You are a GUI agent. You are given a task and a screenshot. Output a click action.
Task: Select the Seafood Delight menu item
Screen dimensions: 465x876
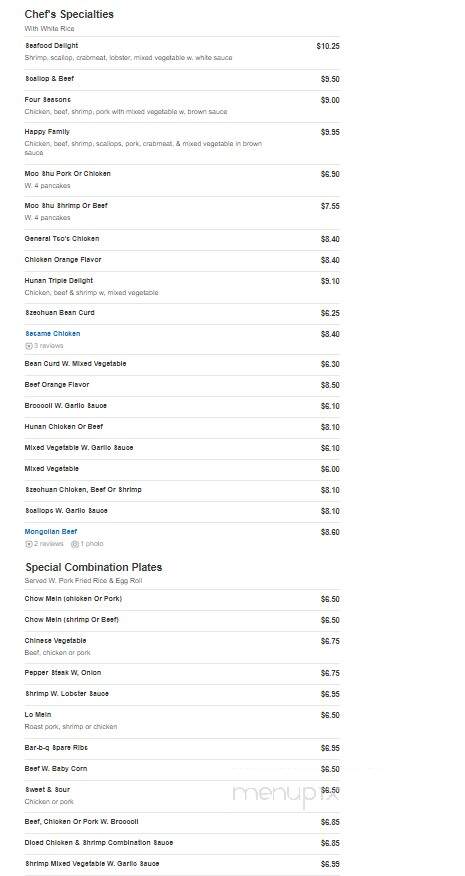51,46
